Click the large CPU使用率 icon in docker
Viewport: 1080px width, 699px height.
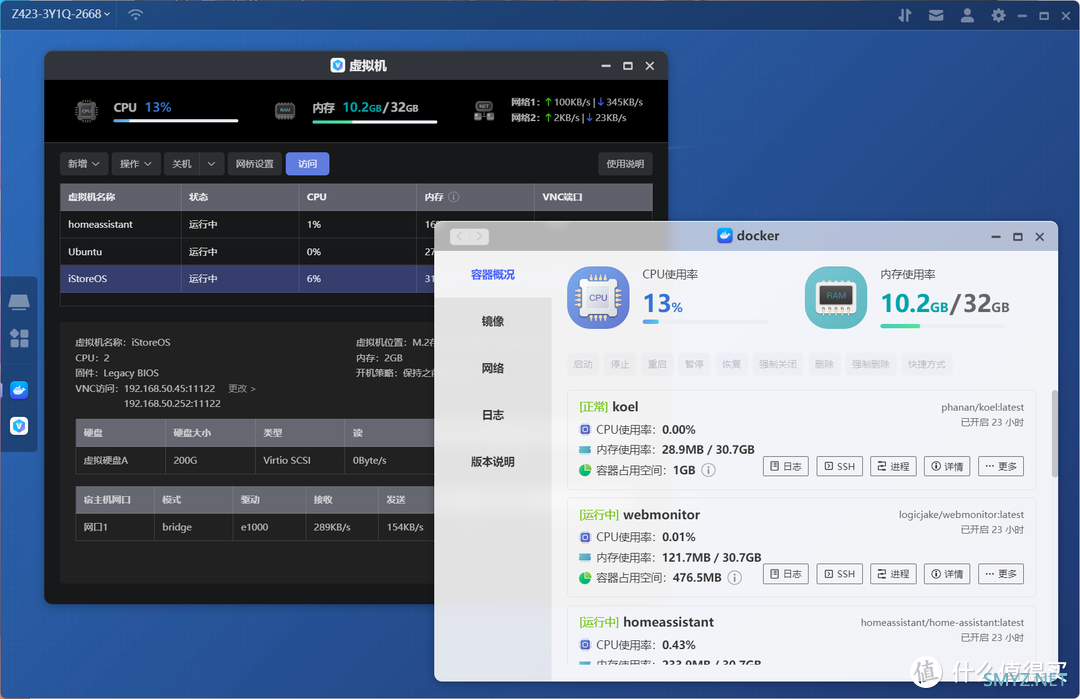598,298
